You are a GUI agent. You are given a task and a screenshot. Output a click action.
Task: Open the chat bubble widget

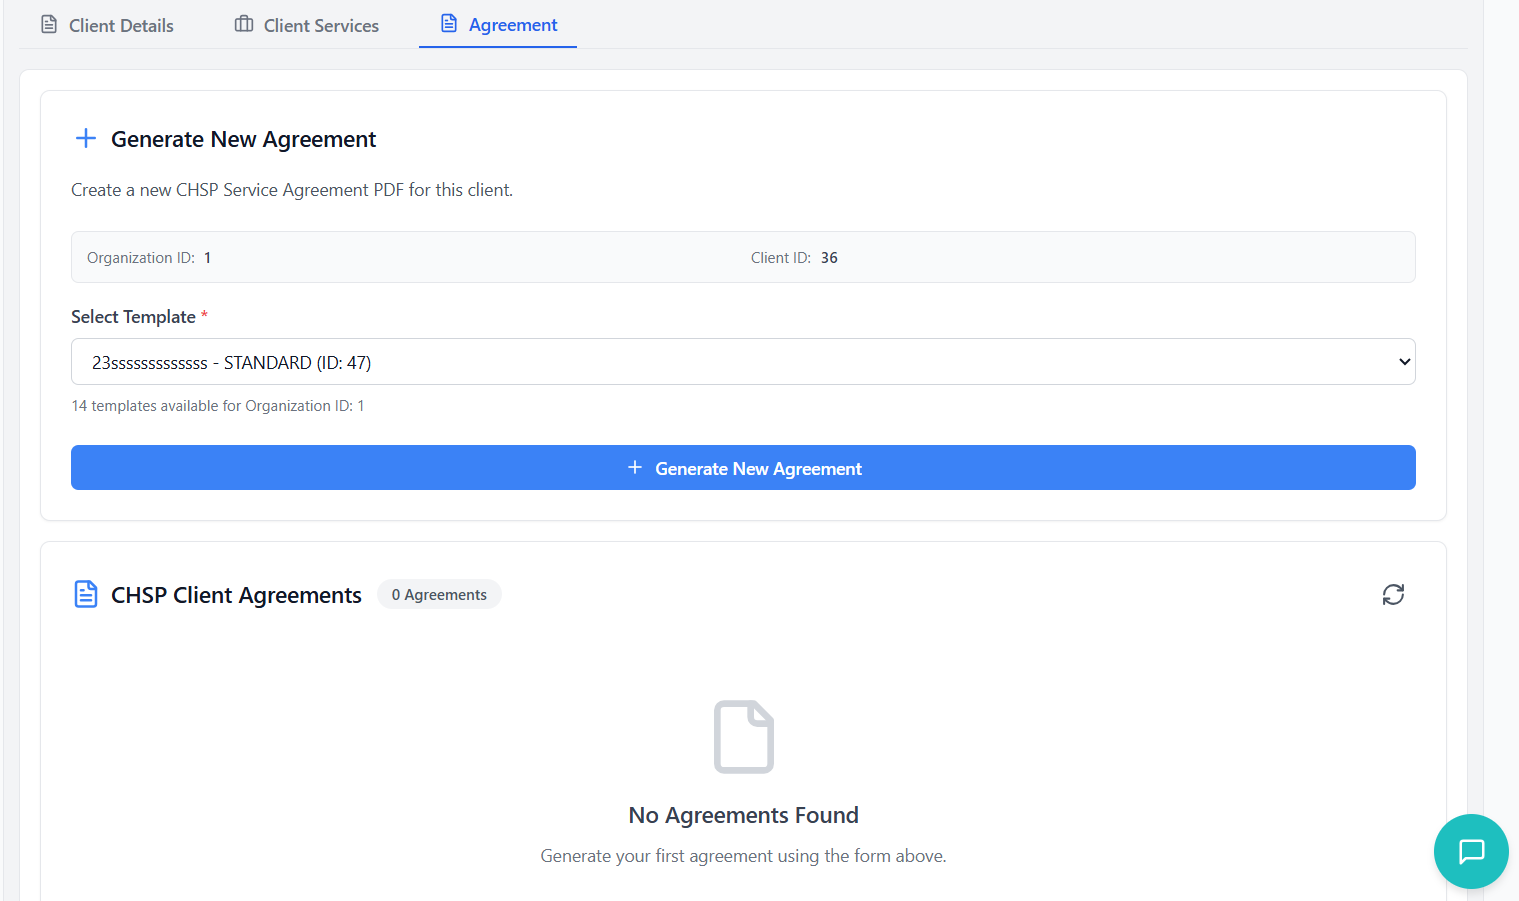tap(1470, 851)
